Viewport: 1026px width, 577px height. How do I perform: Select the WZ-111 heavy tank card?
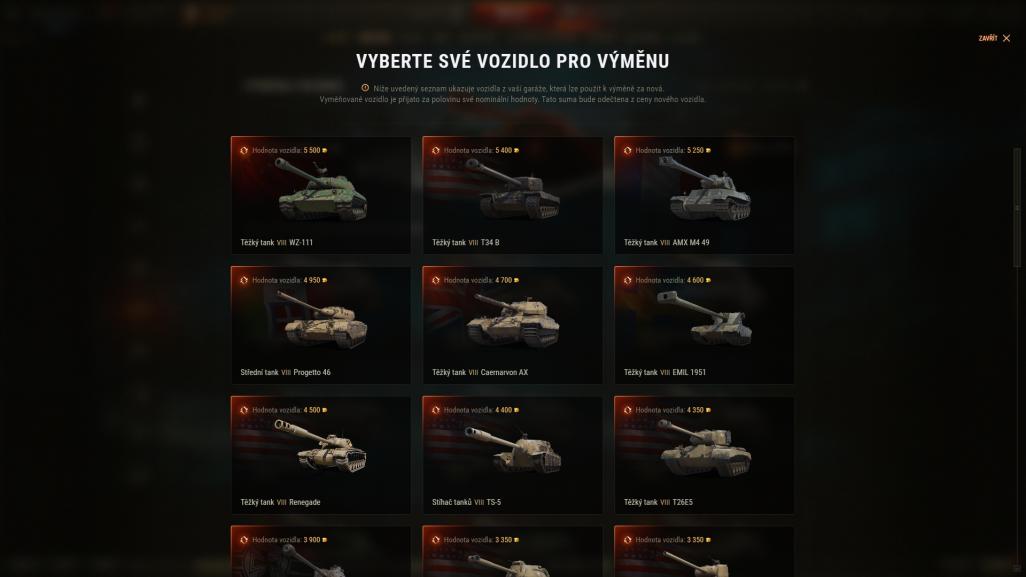click(x=321, y=195)
